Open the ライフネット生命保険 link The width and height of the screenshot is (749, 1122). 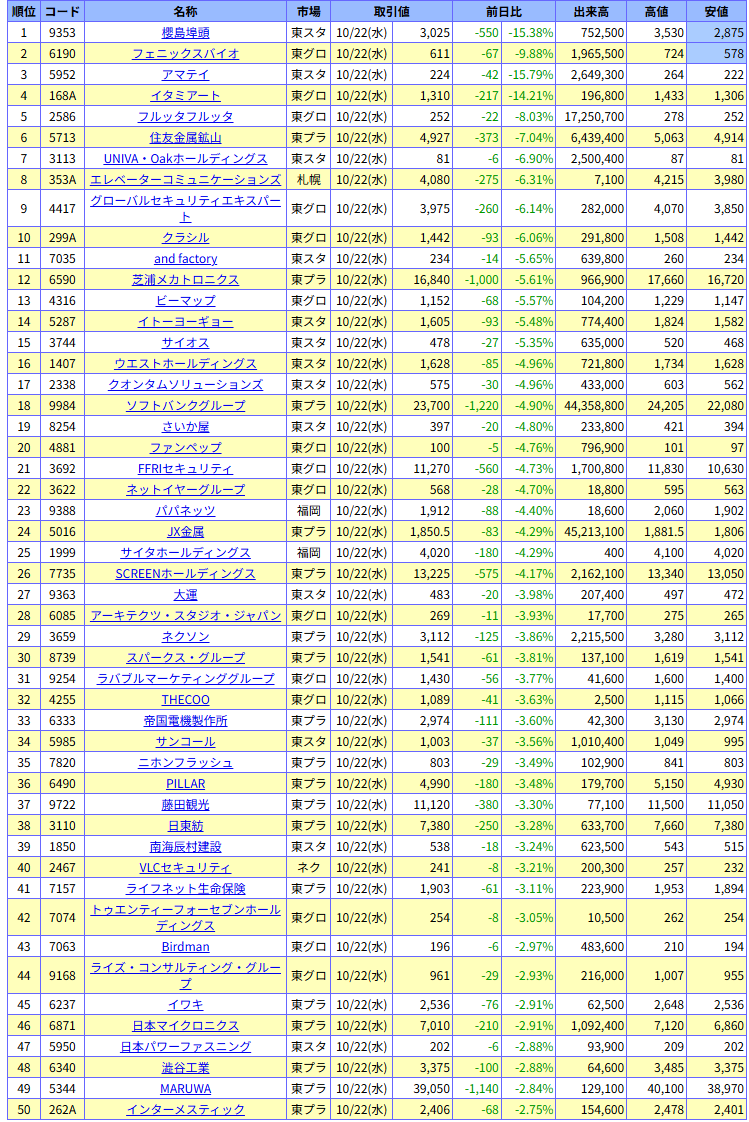point(185,889)
